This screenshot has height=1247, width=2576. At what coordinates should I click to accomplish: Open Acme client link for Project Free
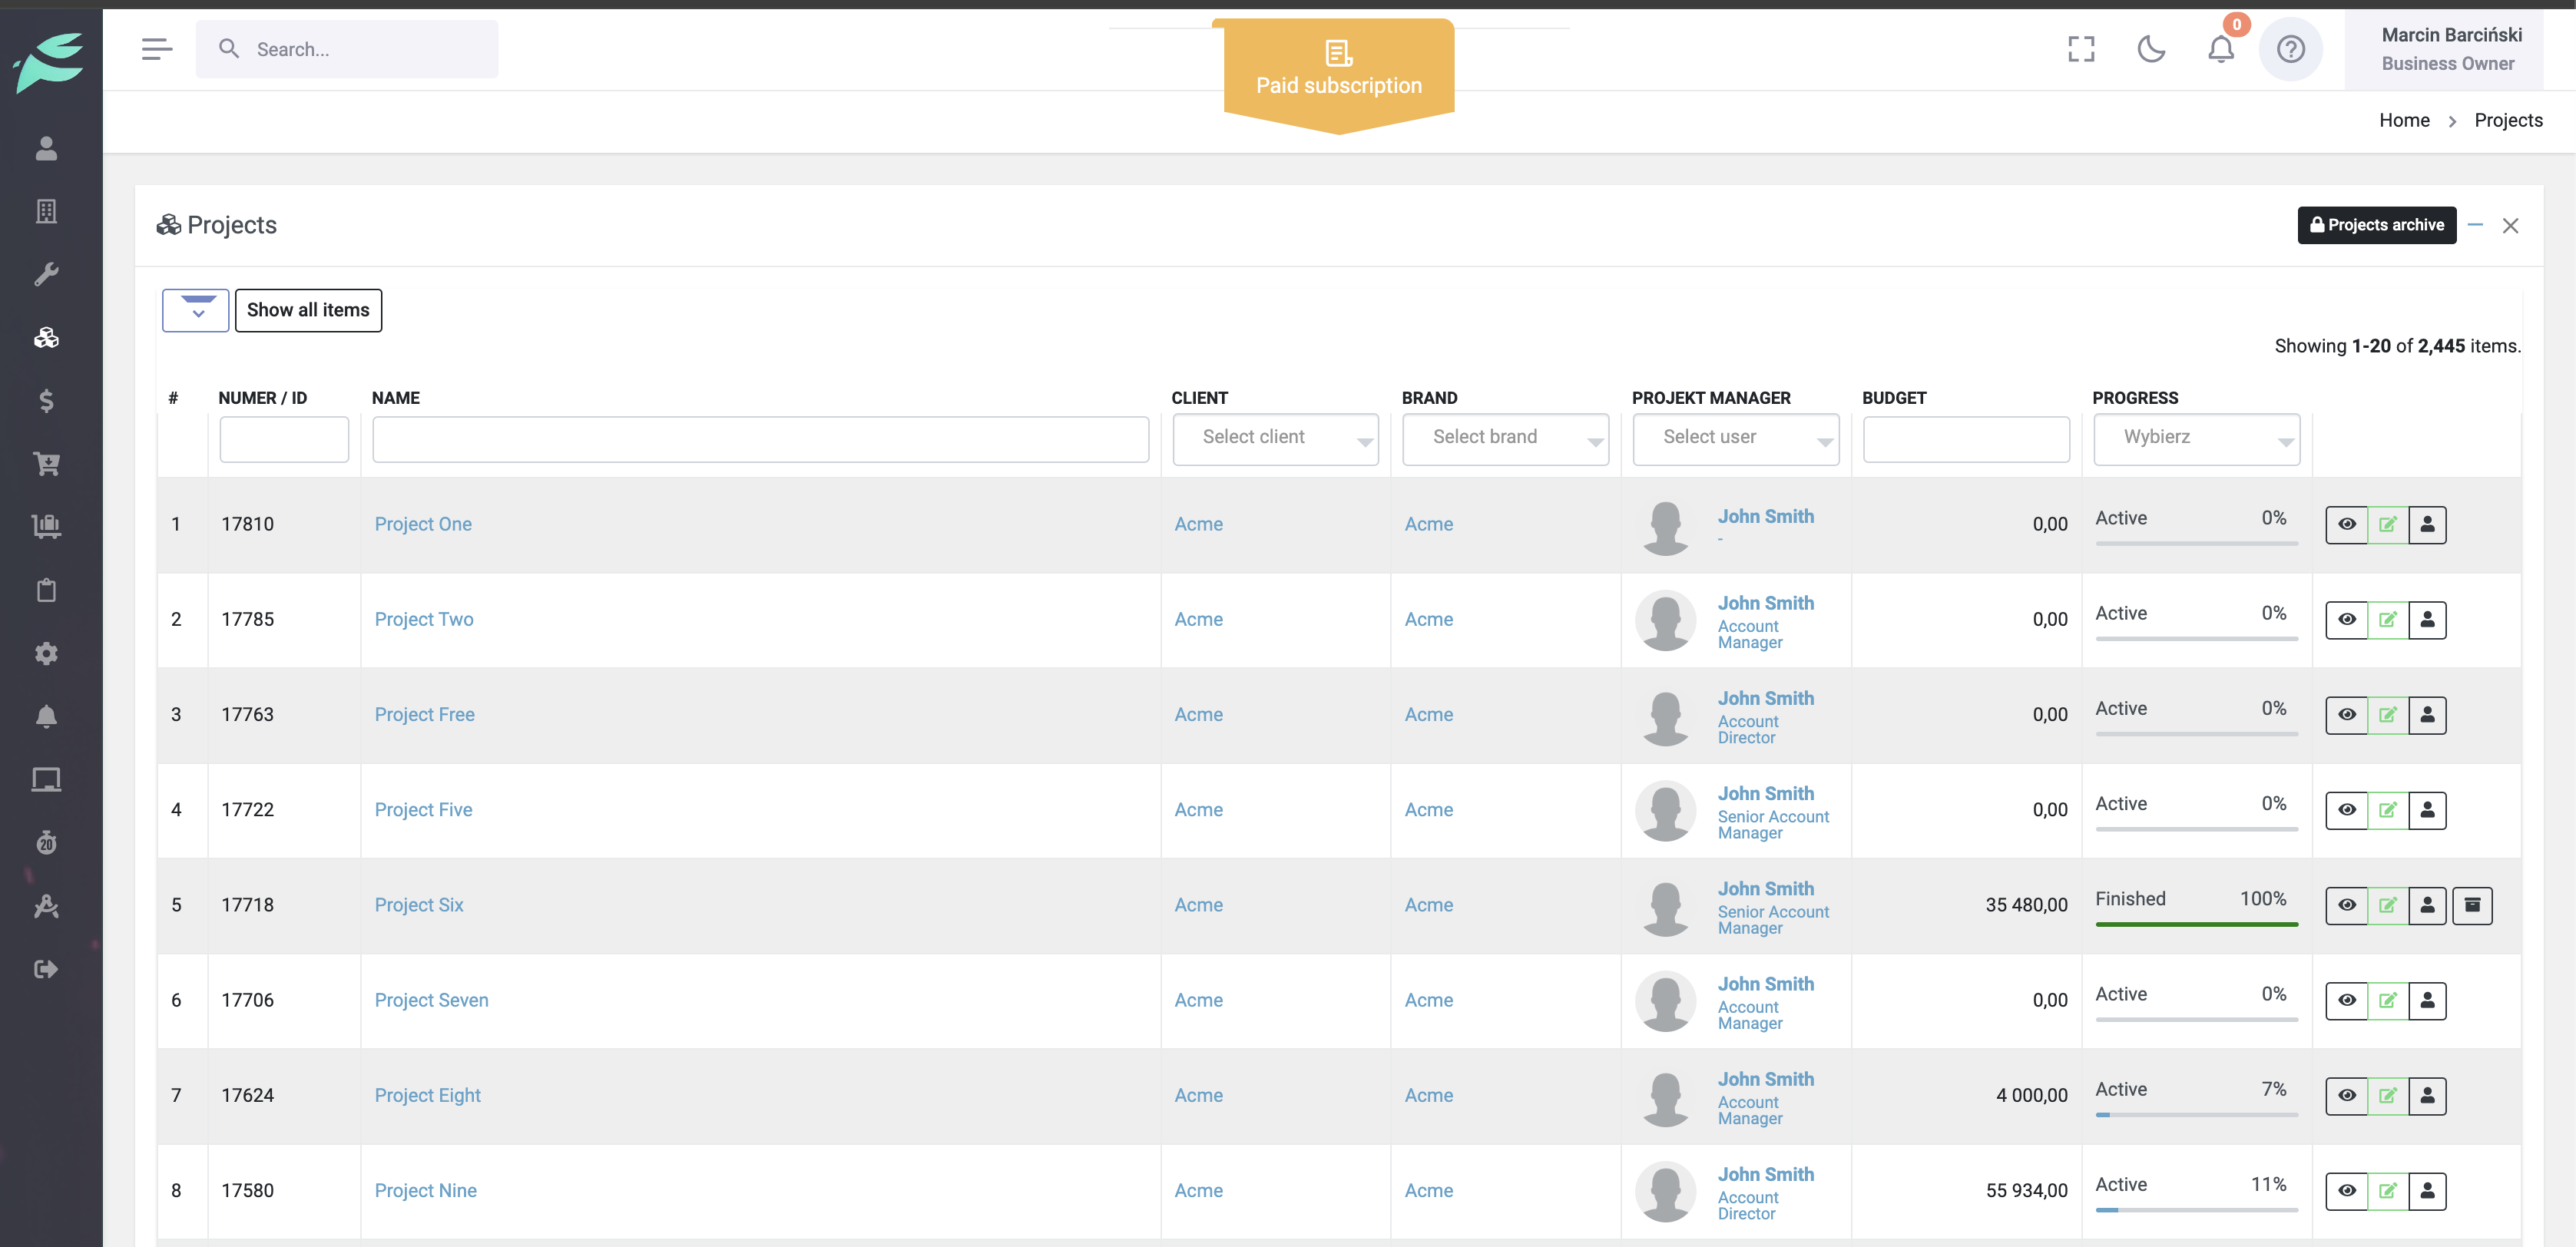point(1198,715)
